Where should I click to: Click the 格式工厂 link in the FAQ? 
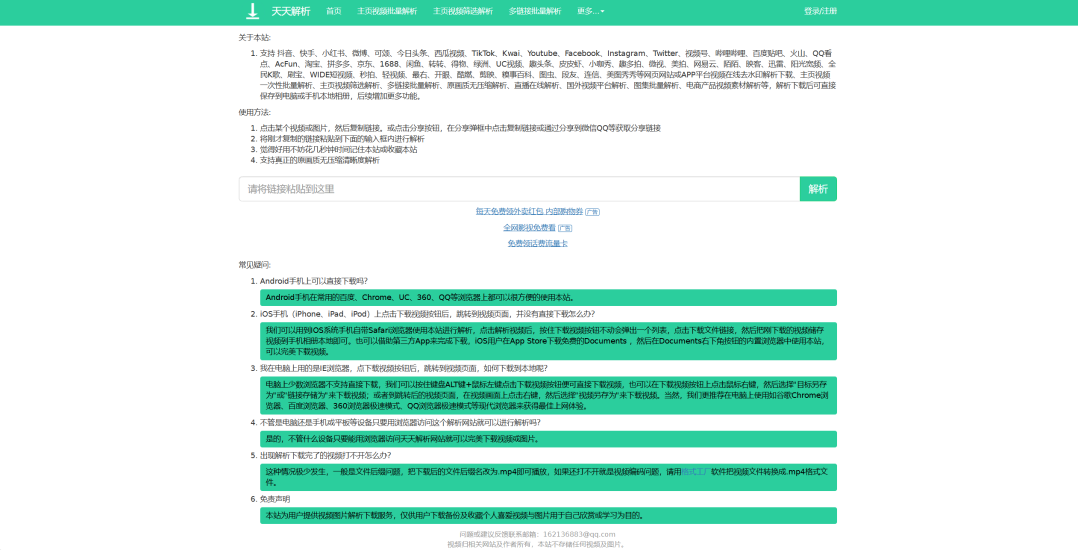pyautogui.click(x=694, y=471)
